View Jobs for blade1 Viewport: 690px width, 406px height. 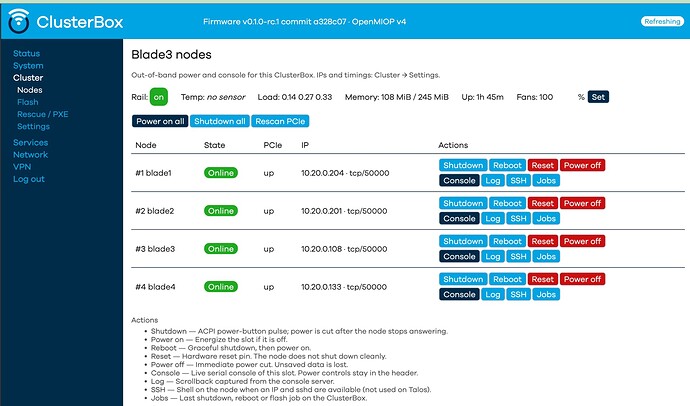click(546, 181)
